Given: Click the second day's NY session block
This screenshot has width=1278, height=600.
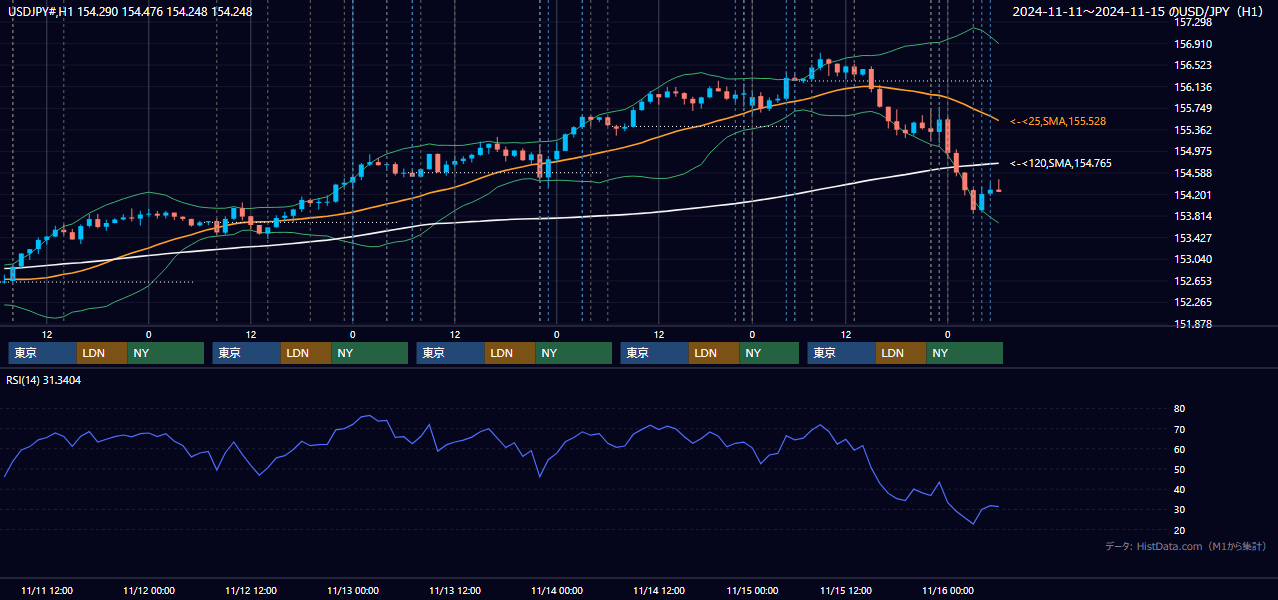Looking at the screenshot, I should (370, 353).
